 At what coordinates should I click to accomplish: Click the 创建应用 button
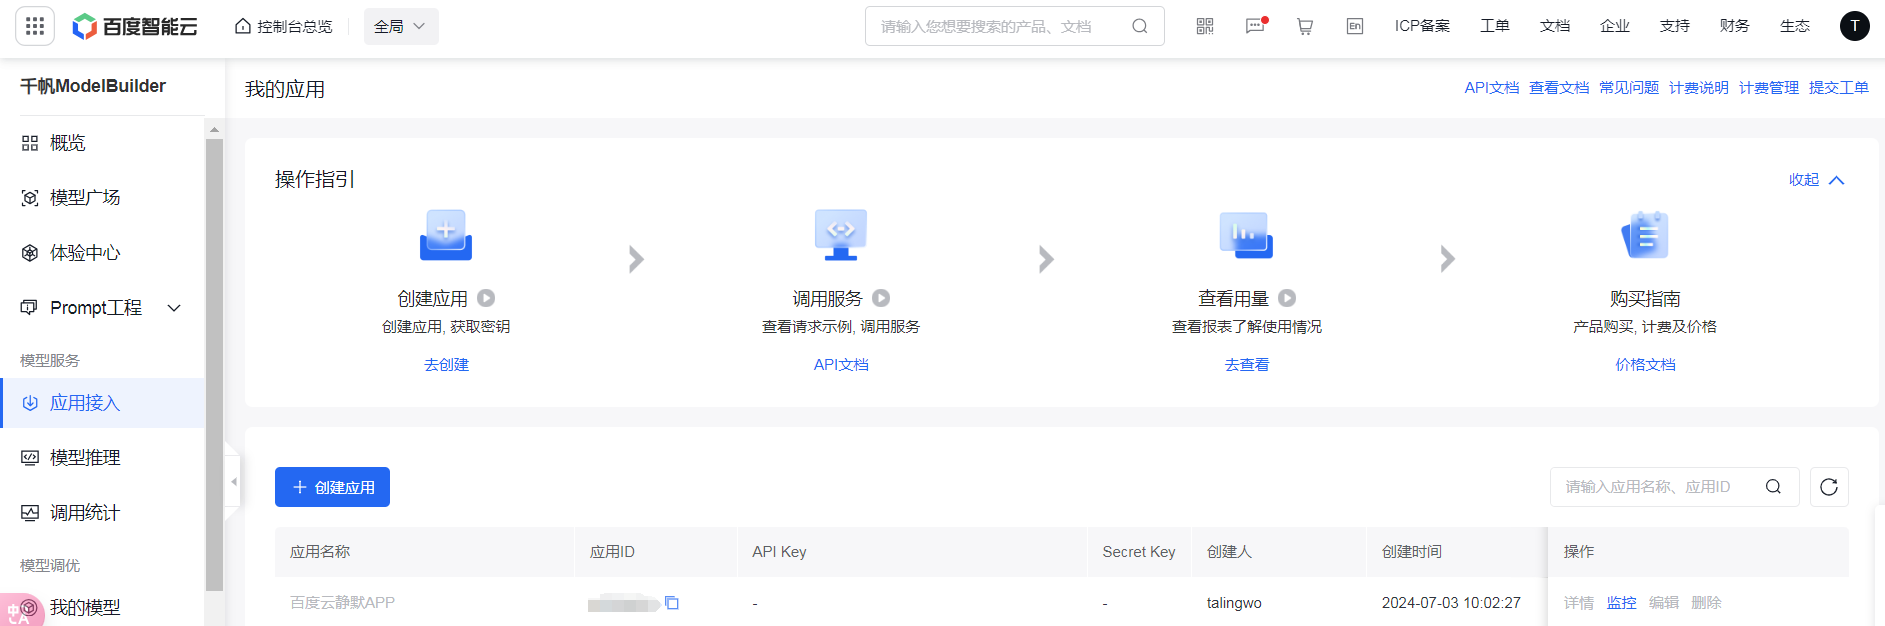click(332, 487)
